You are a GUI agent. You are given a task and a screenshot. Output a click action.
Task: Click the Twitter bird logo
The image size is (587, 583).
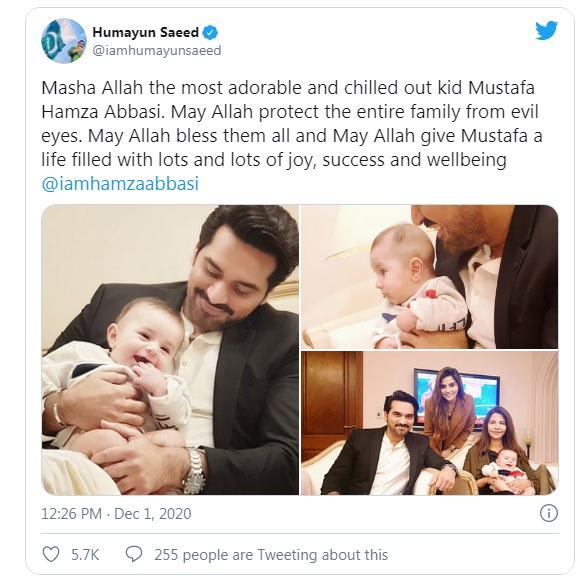(546, 31)
